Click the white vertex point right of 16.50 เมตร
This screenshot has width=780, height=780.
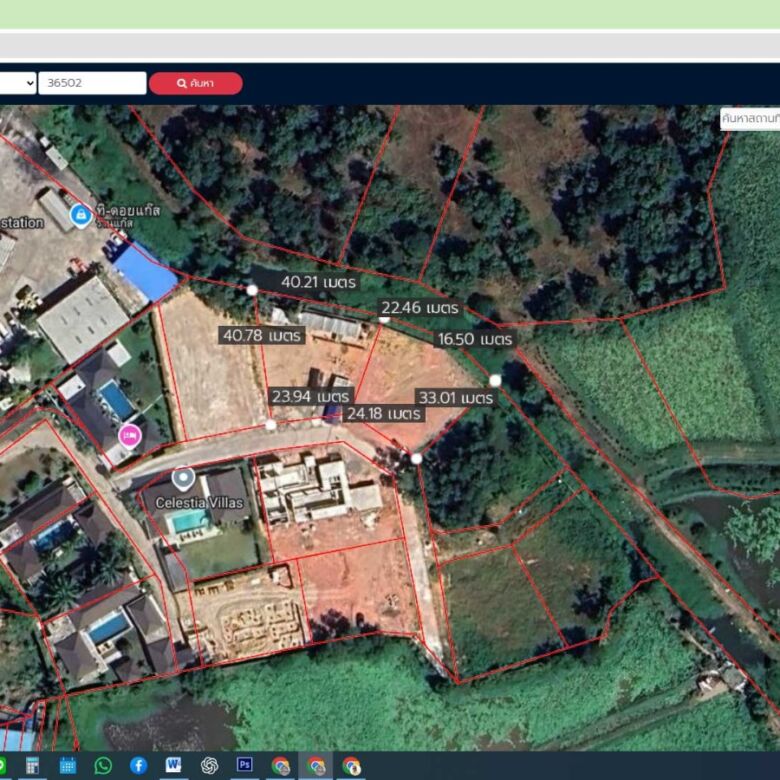[495, 380]
